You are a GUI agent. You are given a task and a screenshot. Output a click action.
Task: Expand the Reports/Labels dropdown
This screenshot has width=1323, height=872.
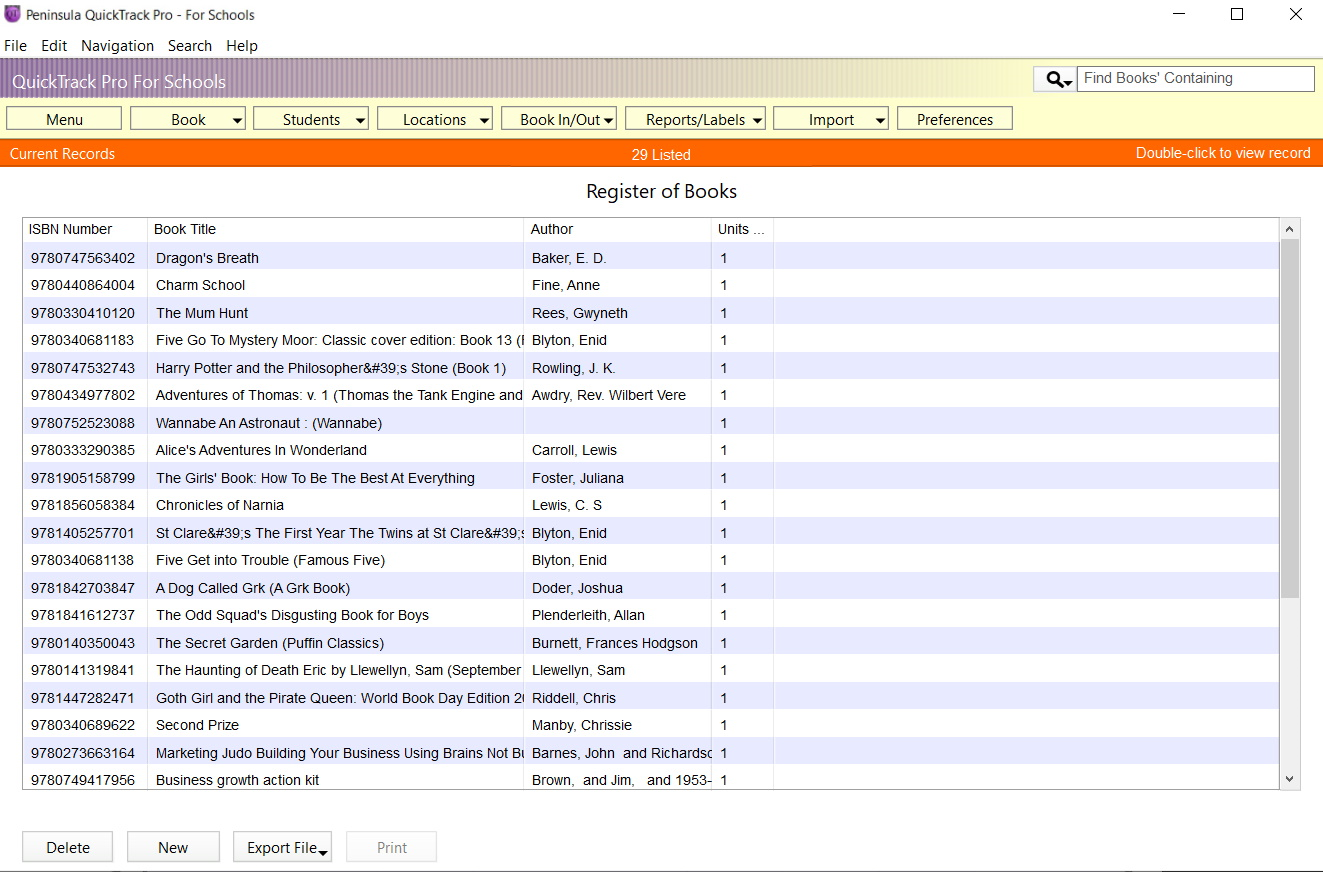(695, 119)
